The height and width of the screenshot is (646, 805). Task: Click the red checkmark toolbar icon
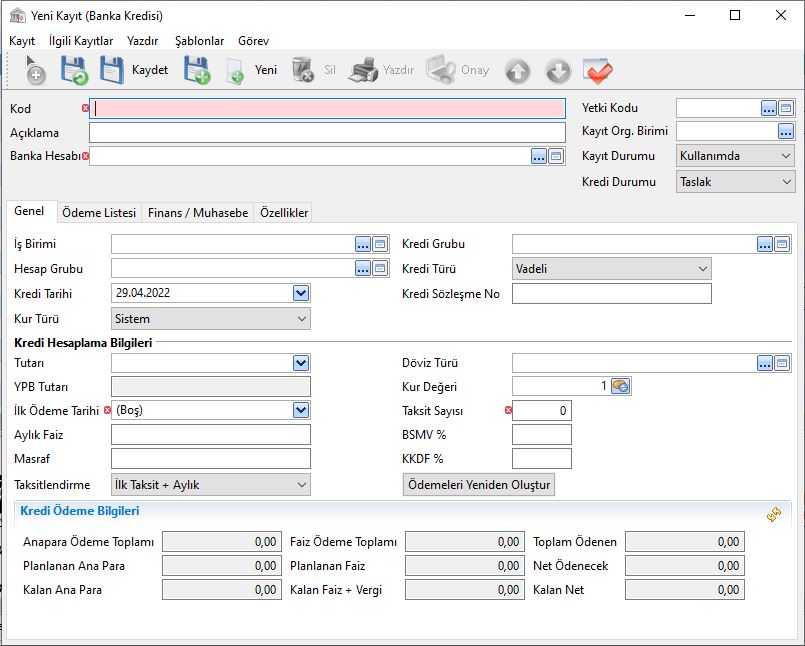click(x=598, y=71)
